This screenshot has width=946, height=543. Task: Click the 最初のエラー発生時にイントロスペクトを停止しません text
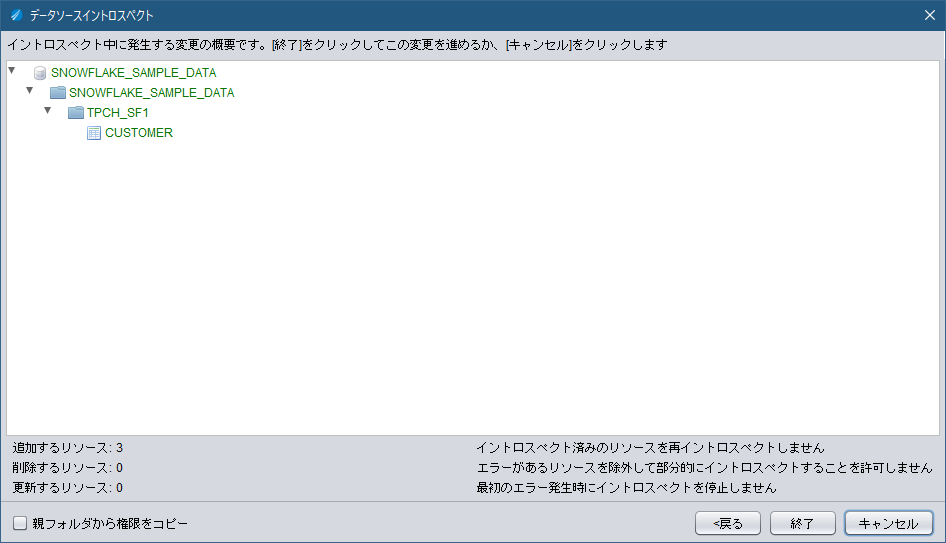click(626, 487)
